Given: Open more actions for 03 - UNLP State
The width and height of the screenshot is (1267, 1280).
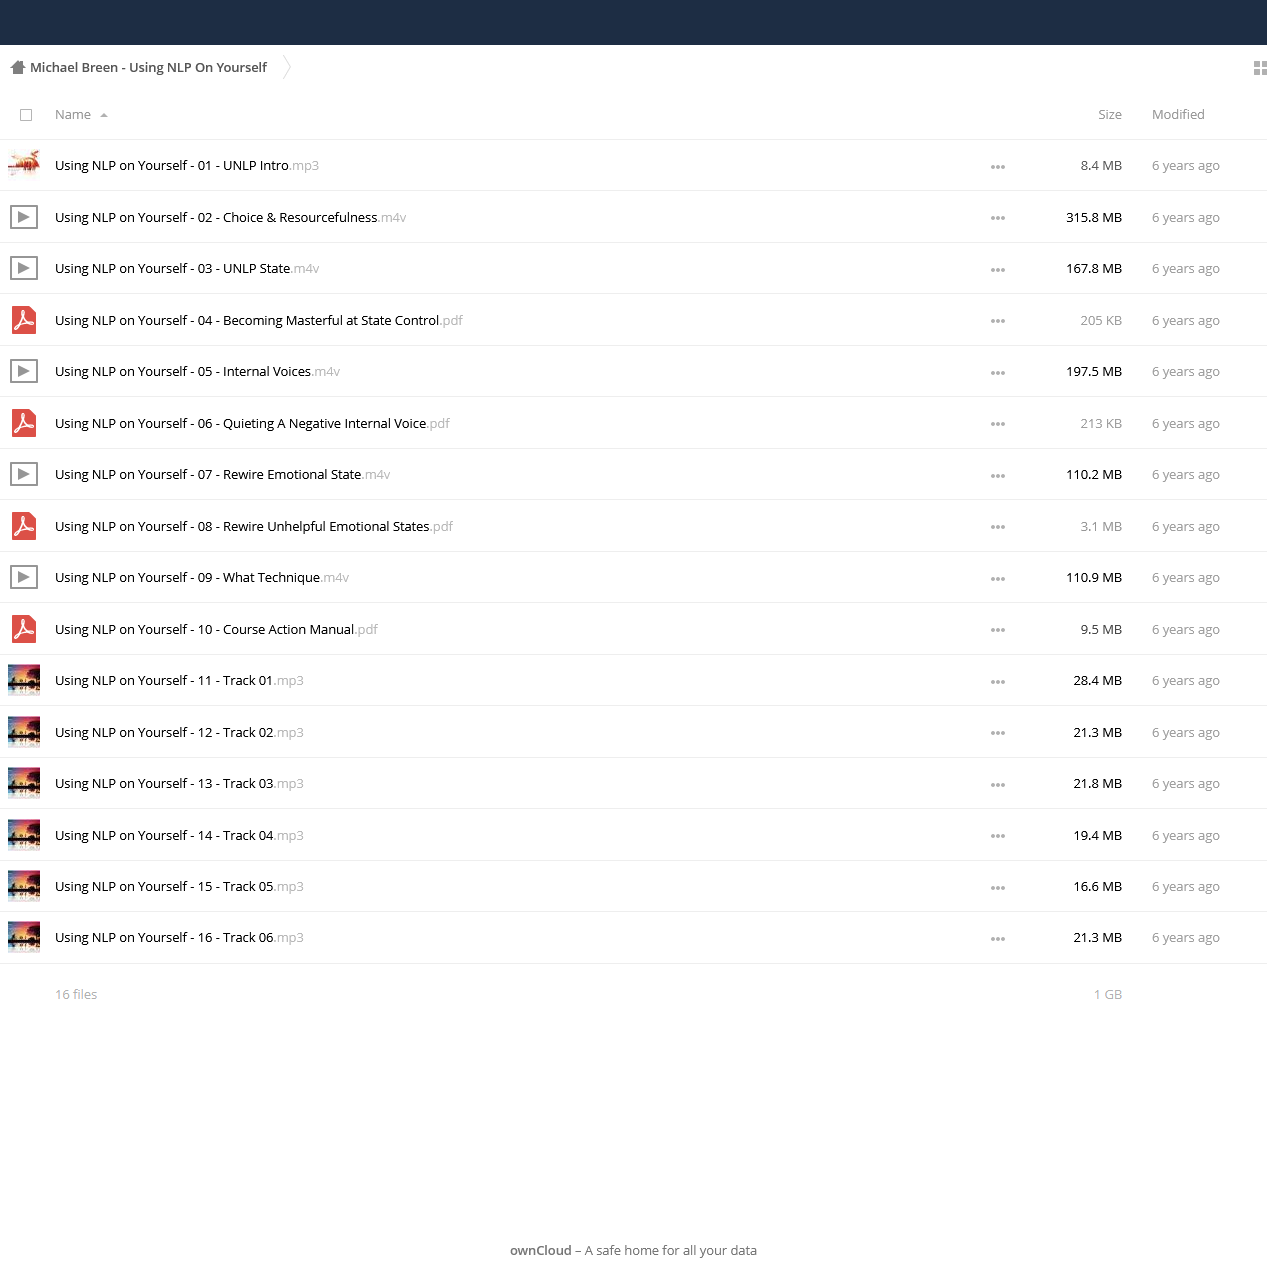Looking at the screenshot, I should click(x=998, y=270).
